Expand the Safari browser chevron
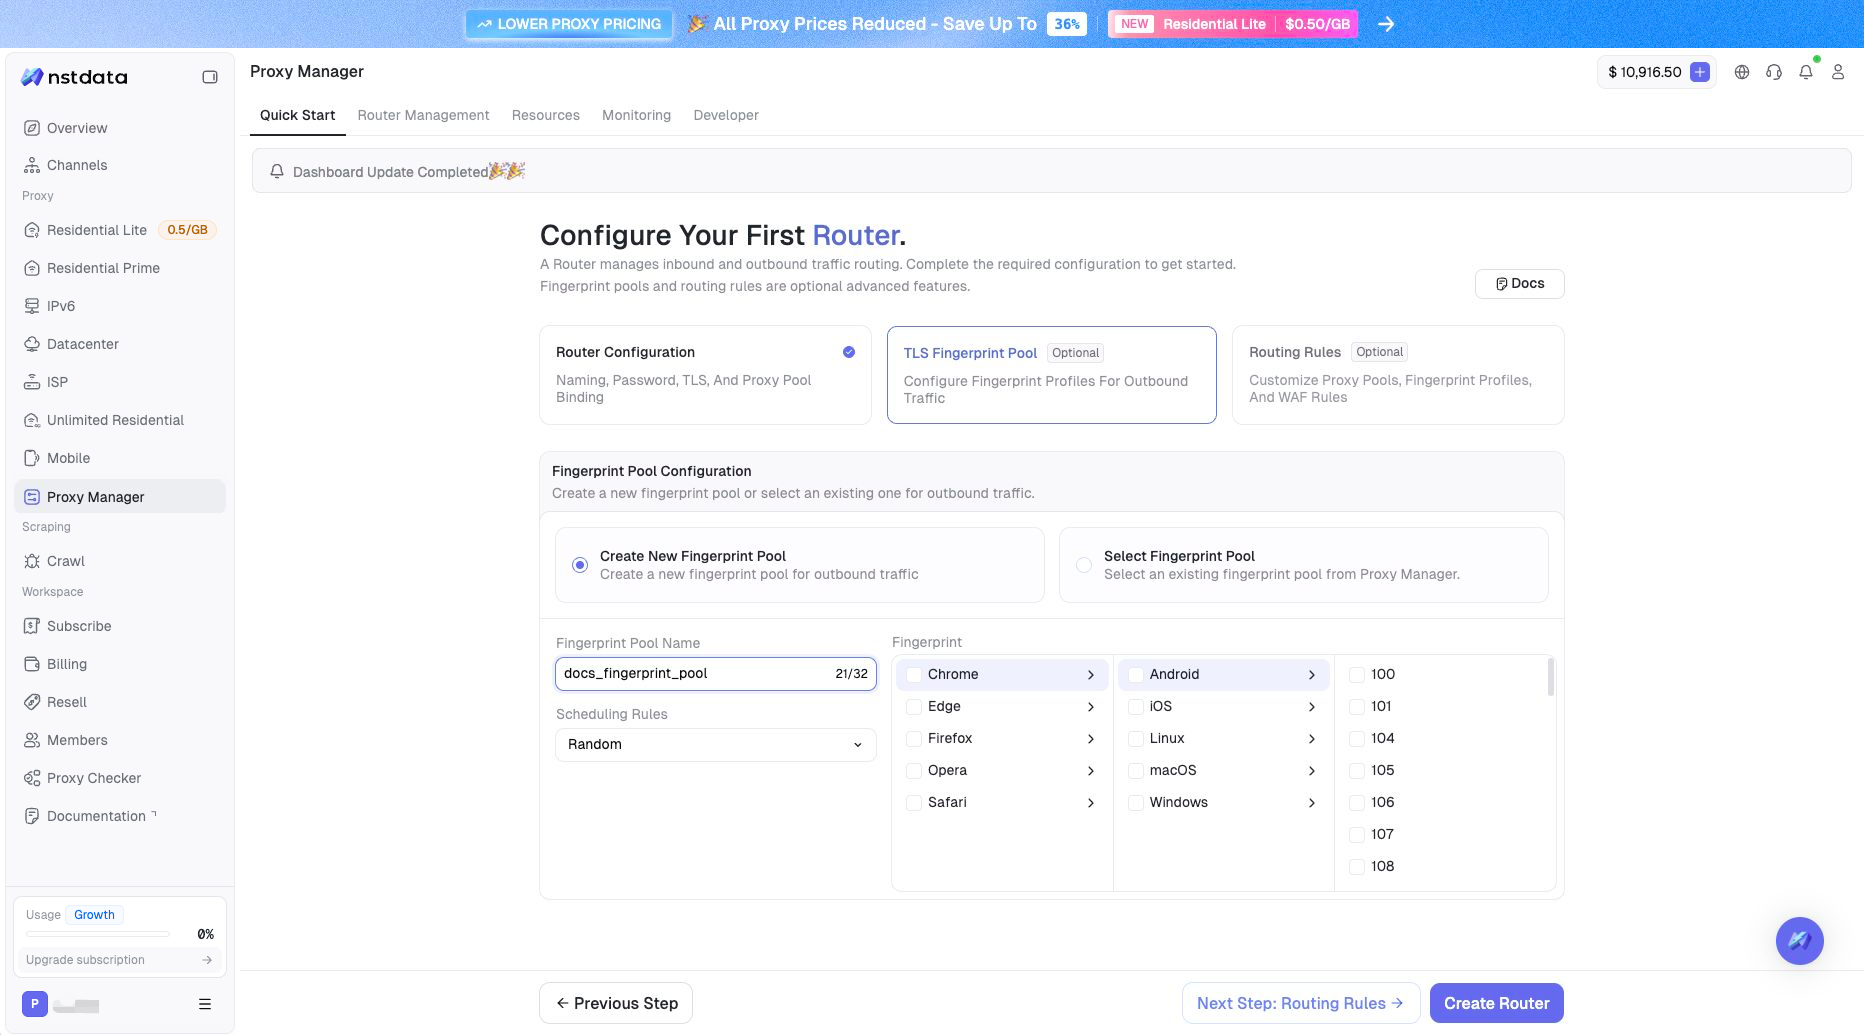This screenshot has height=1035, width=1864. (x=1091, y=803)
